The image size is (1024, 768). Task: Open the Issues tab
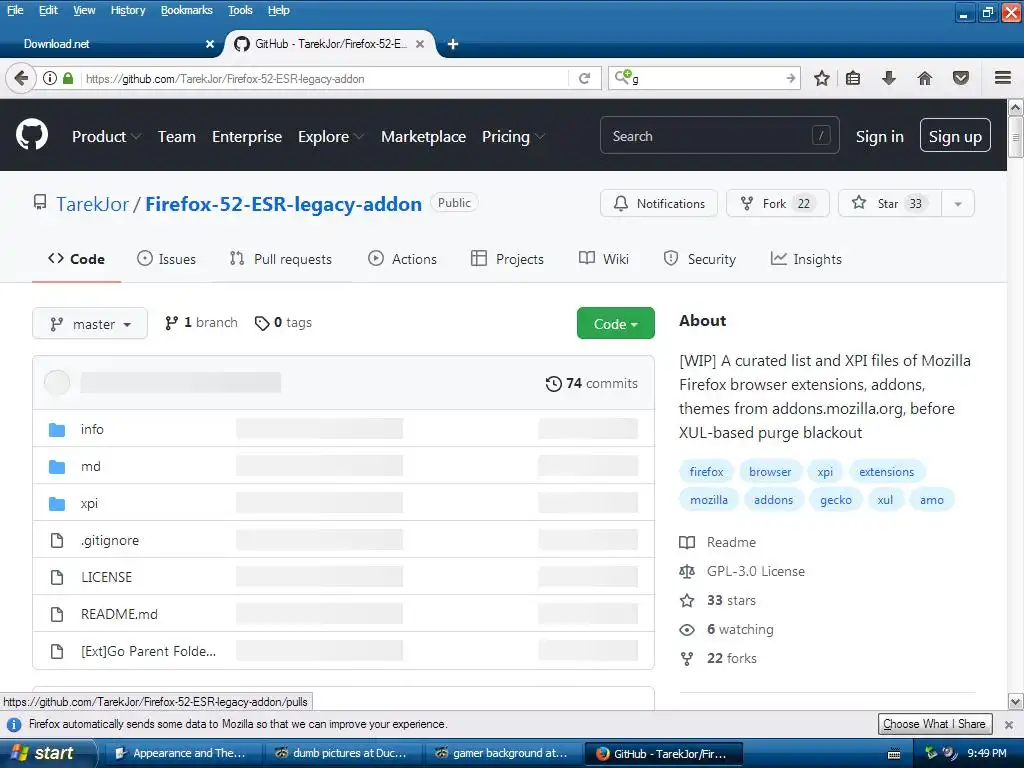coord(167,259)
